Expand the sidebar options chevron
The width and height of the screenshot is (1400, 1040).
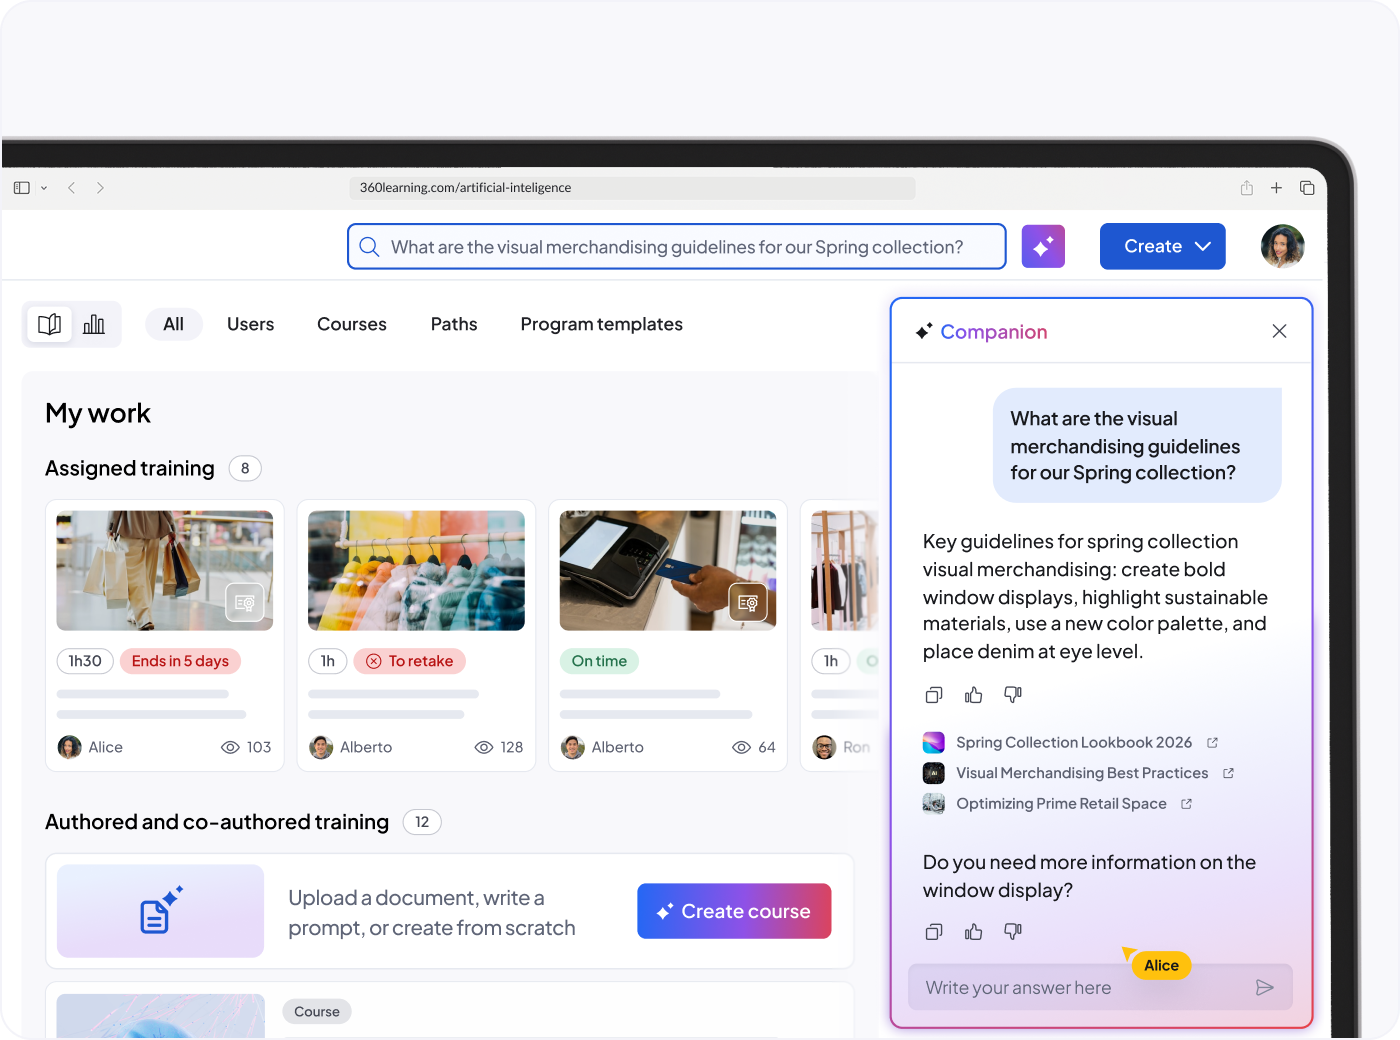pyautogui.click(x=44, y=188)
